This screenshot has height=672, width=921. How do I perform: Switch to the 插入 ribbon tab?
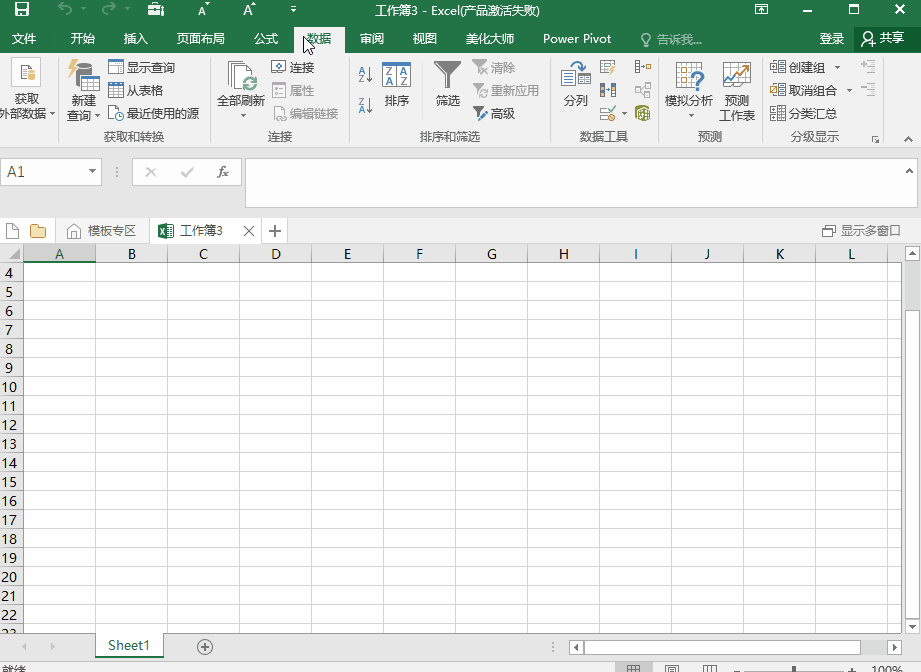pos(135,39)
